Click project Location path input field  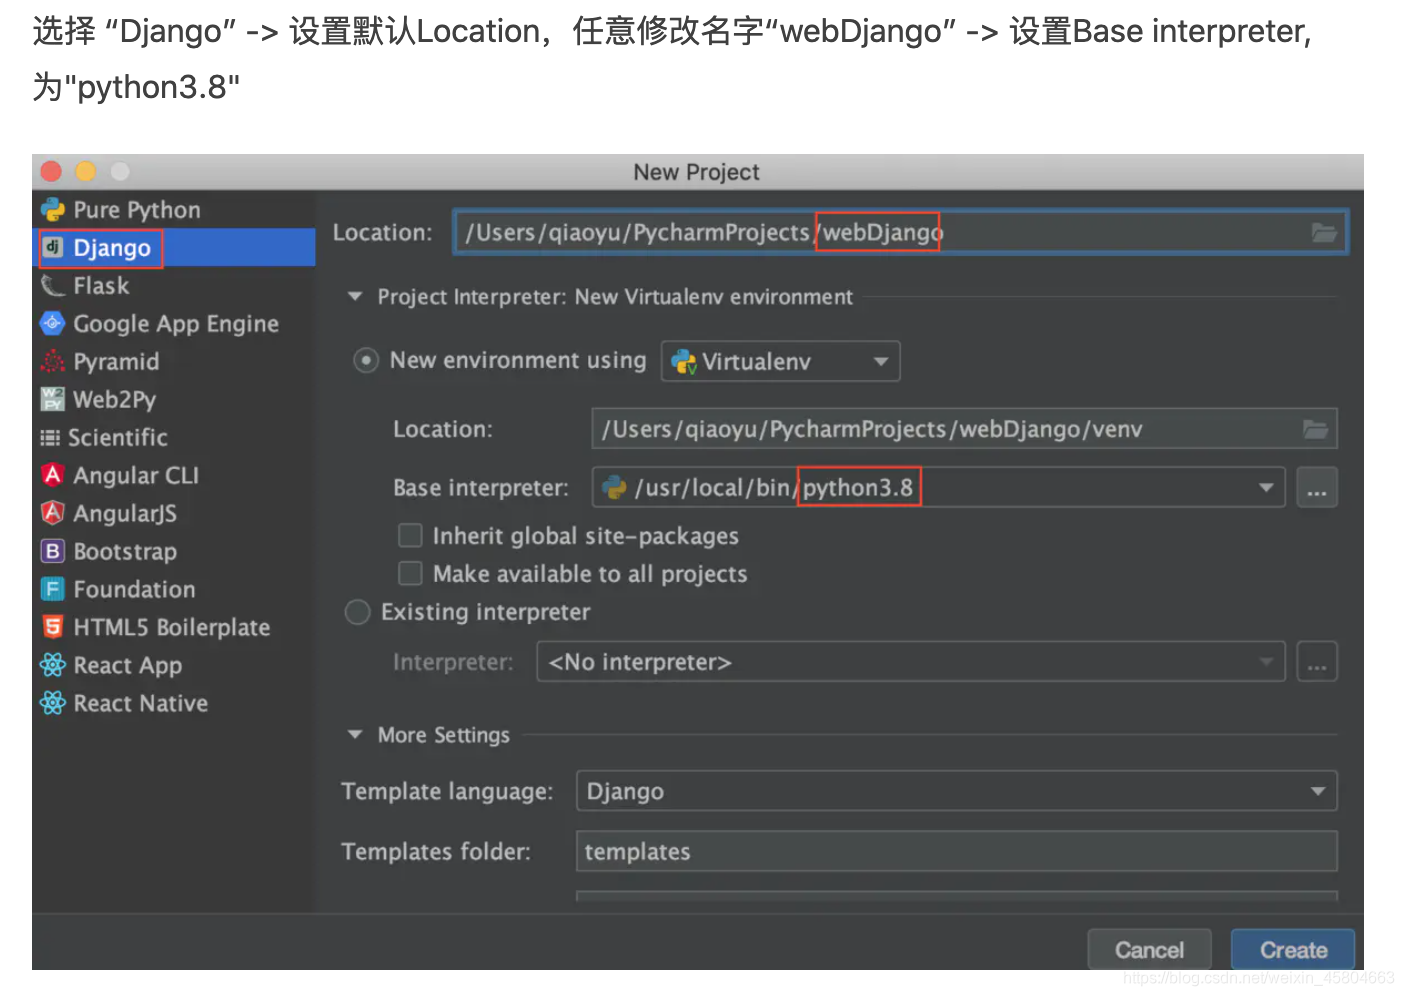click(x=901, y=233)
